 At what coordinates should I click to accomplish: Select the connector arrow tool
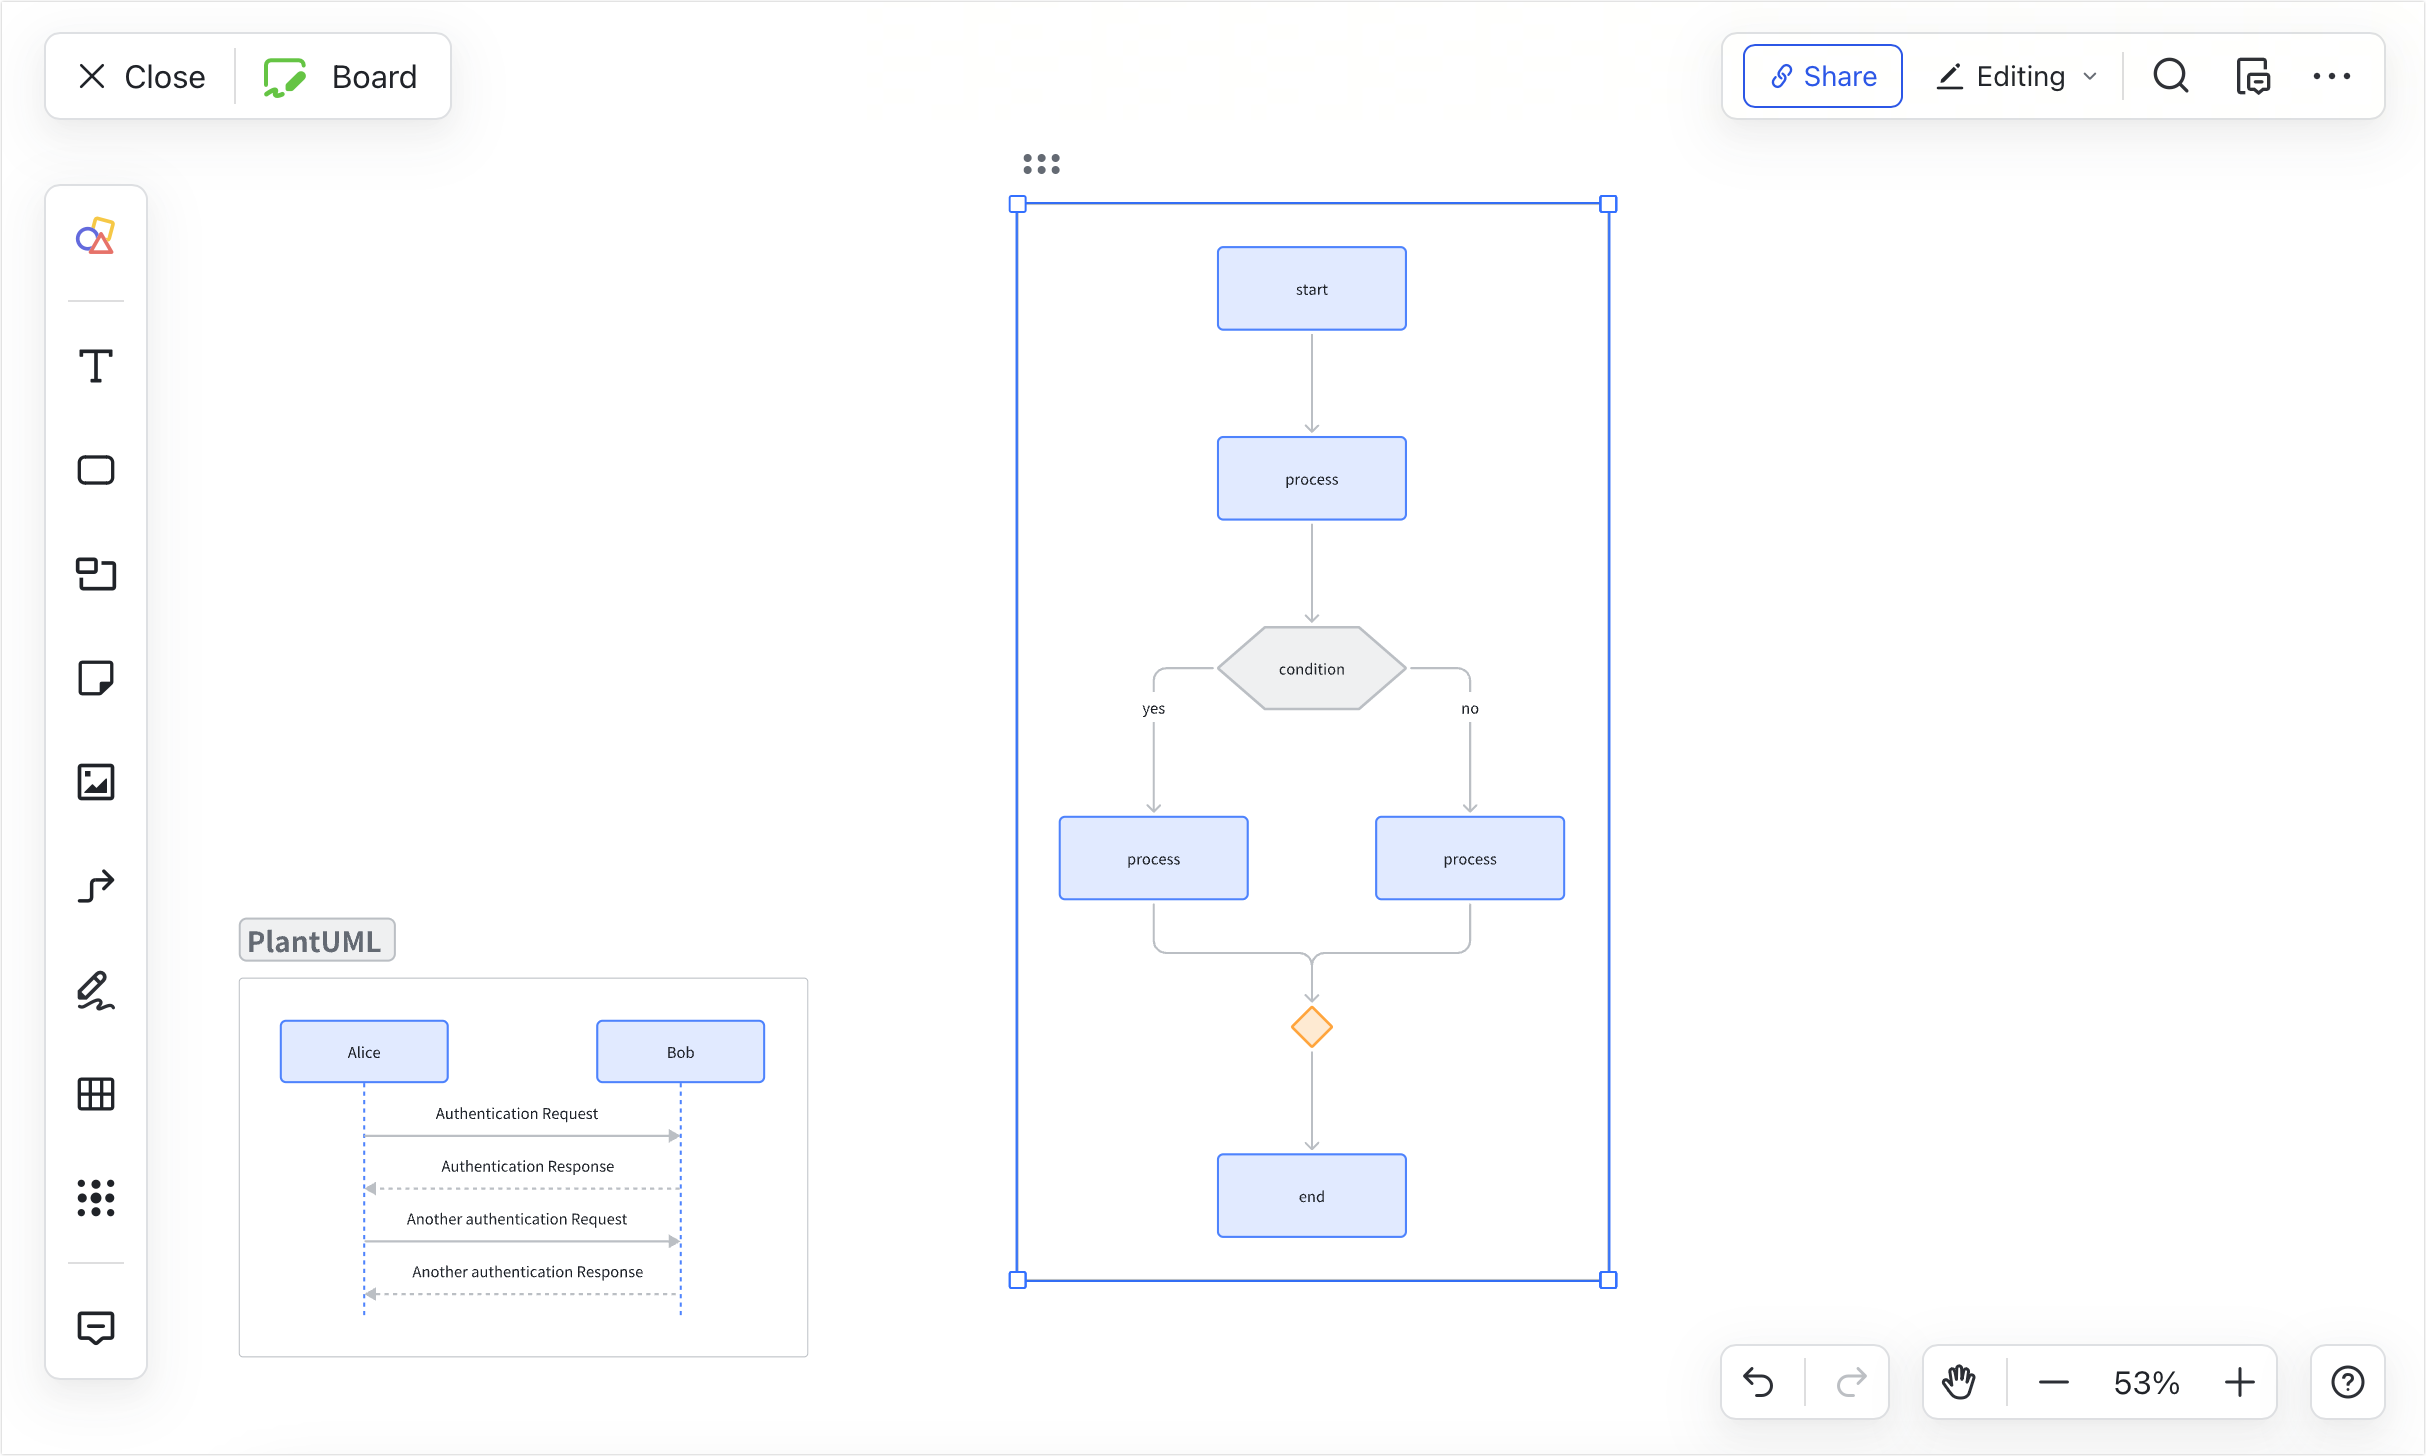click(x=96, y=886)
